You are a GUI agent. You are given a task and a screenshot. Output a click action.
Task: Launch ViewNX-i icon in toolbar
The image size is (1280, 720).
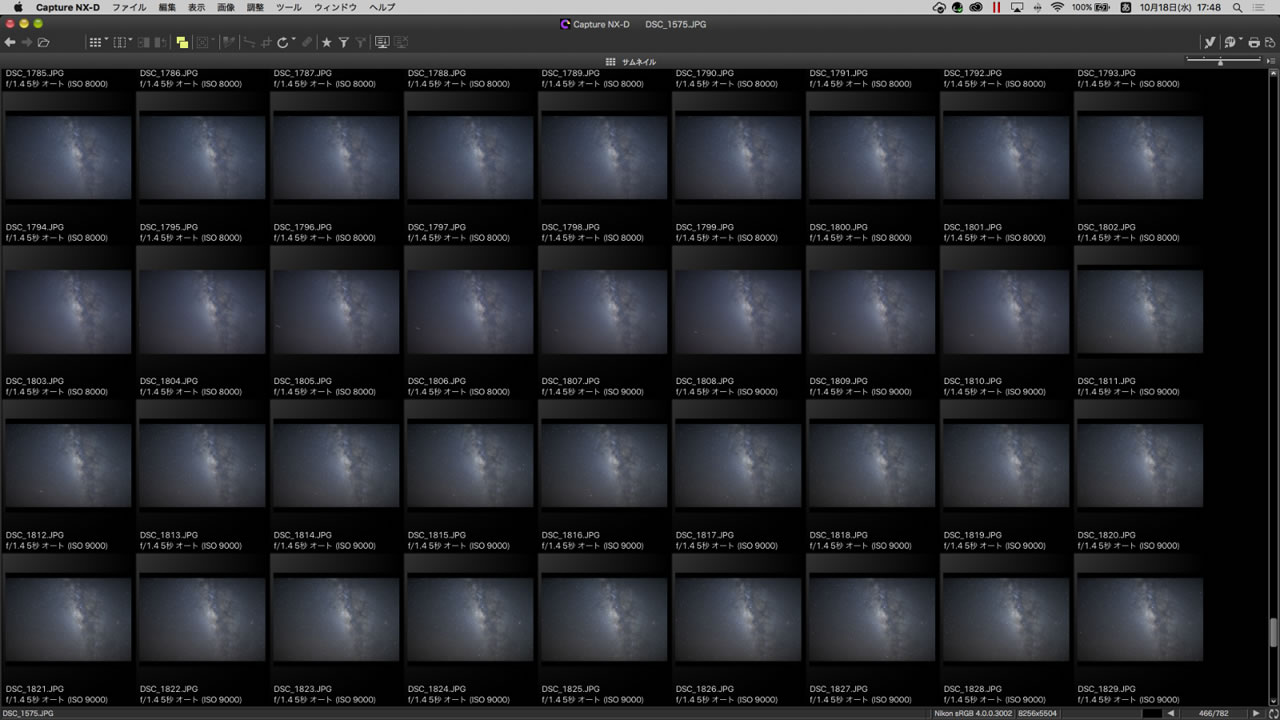(1209, 43)
